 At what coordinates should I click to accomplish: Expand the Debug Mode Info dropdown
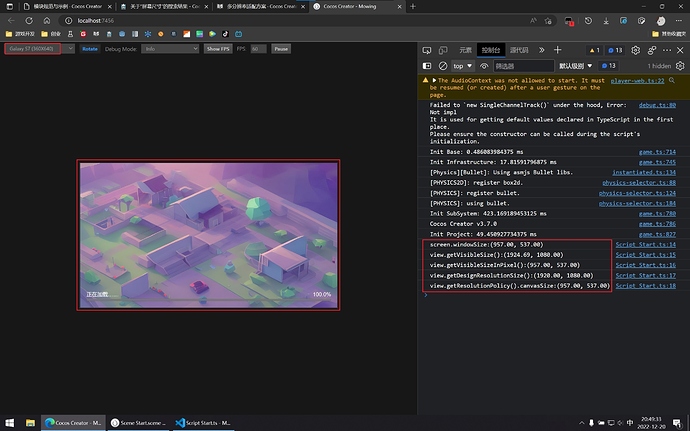tap(171, 48)
